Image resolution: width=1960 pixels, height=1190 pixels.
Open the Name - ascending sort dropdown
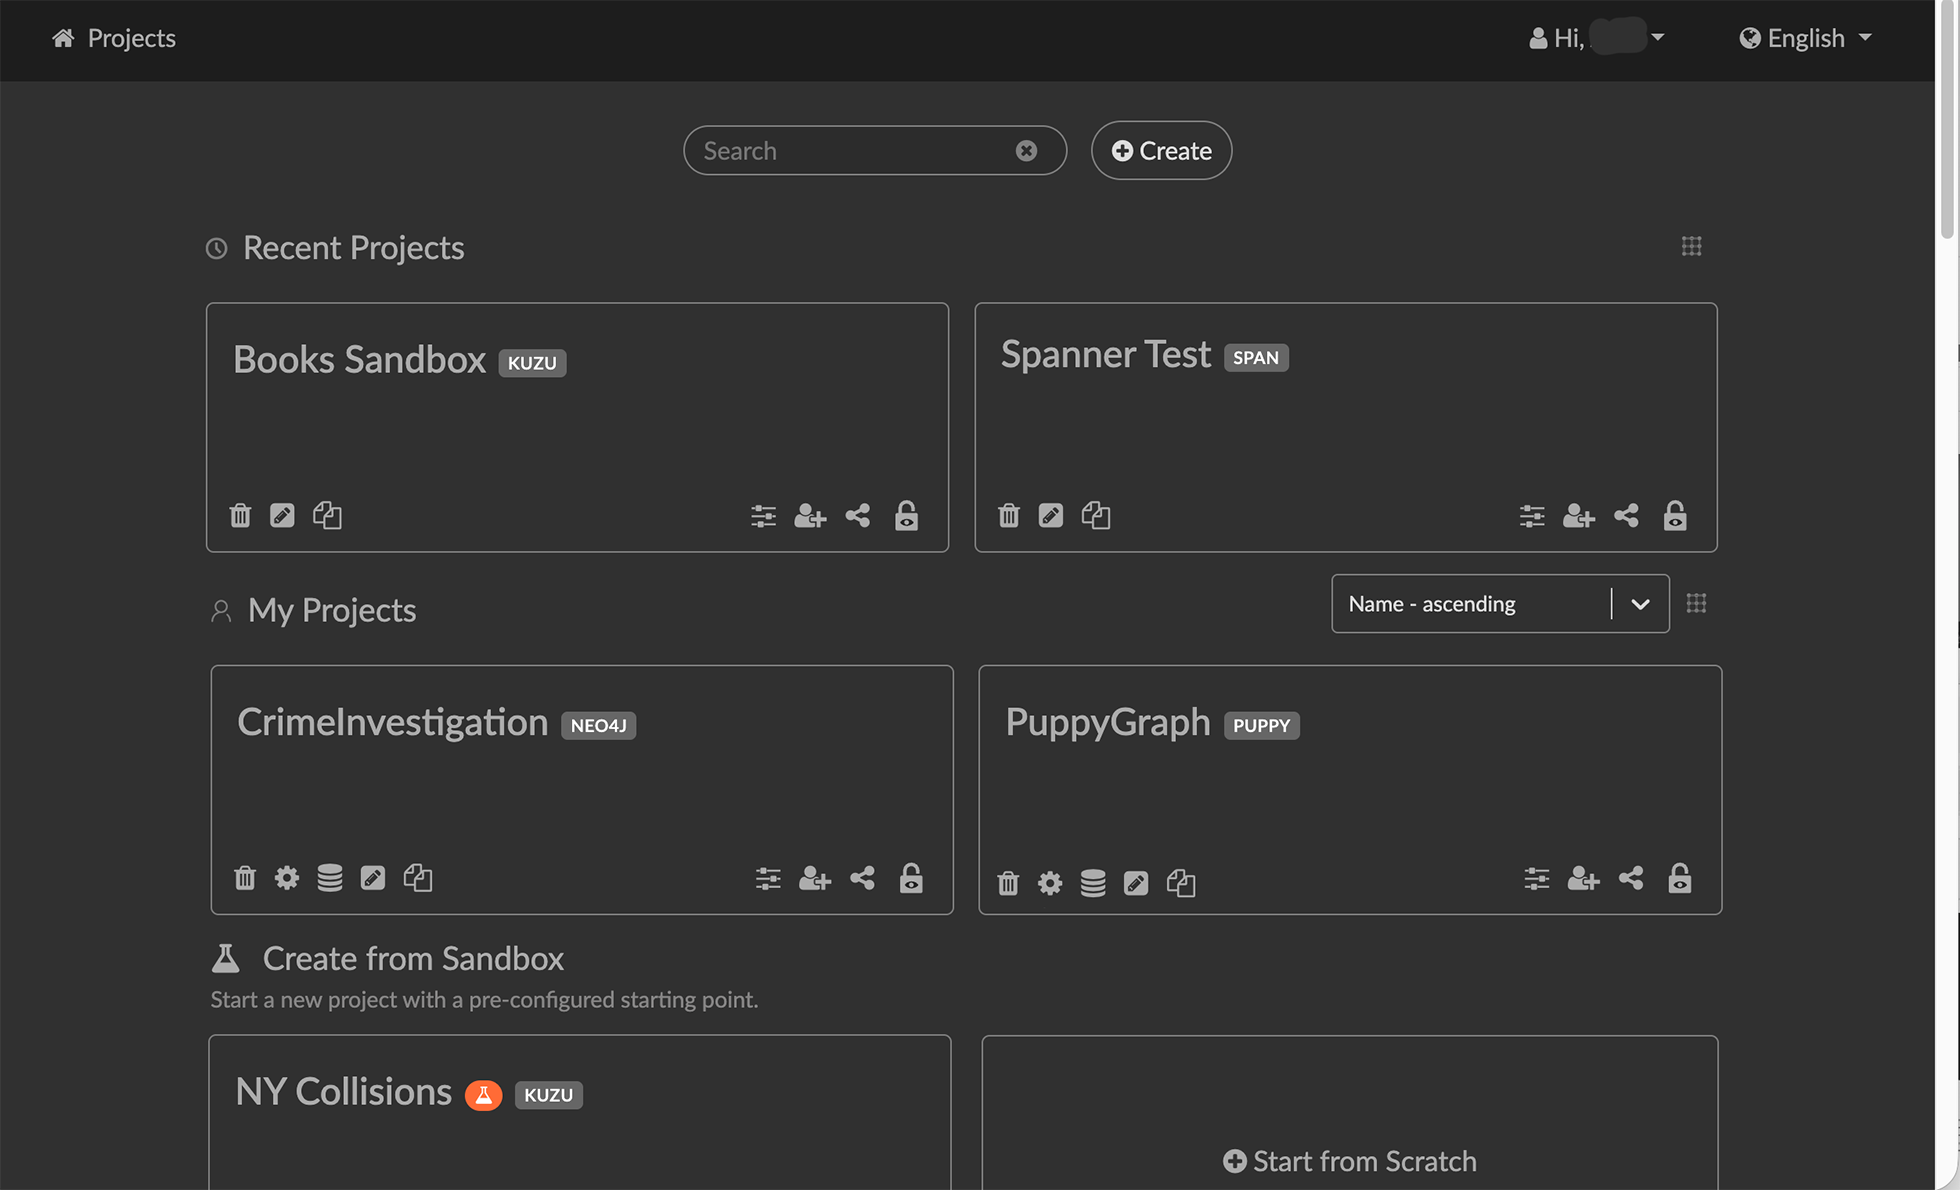(x=1499, y=603)
